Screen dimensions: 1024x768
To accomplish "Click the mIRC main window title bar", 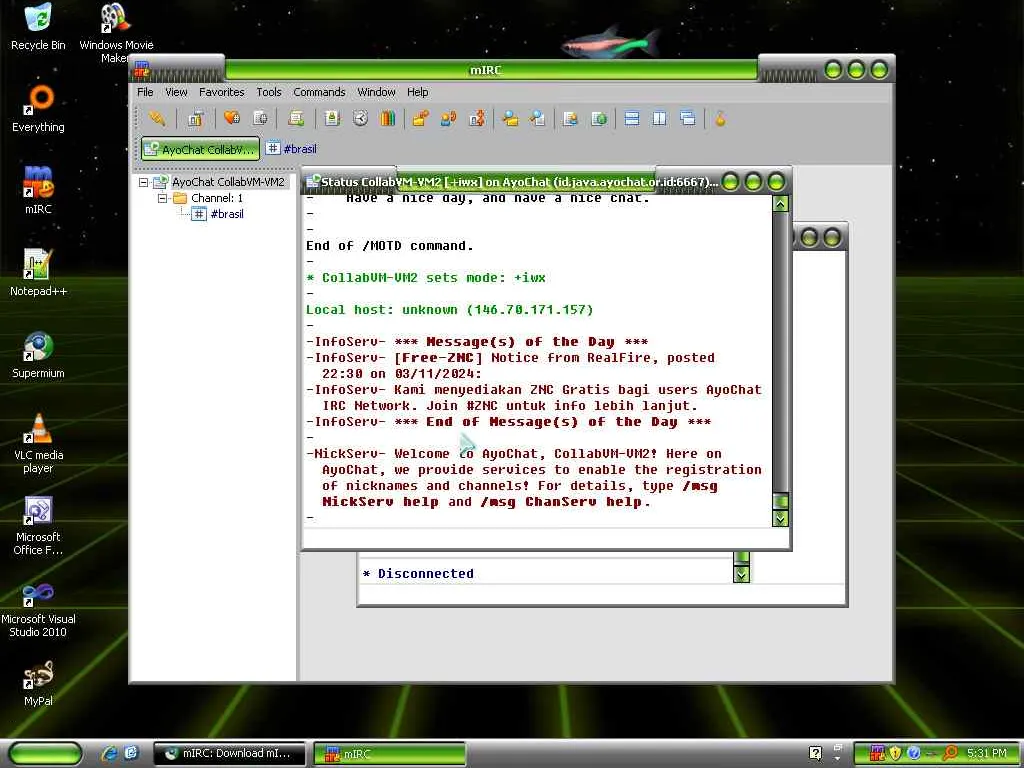I will click(x=486, y=70).
